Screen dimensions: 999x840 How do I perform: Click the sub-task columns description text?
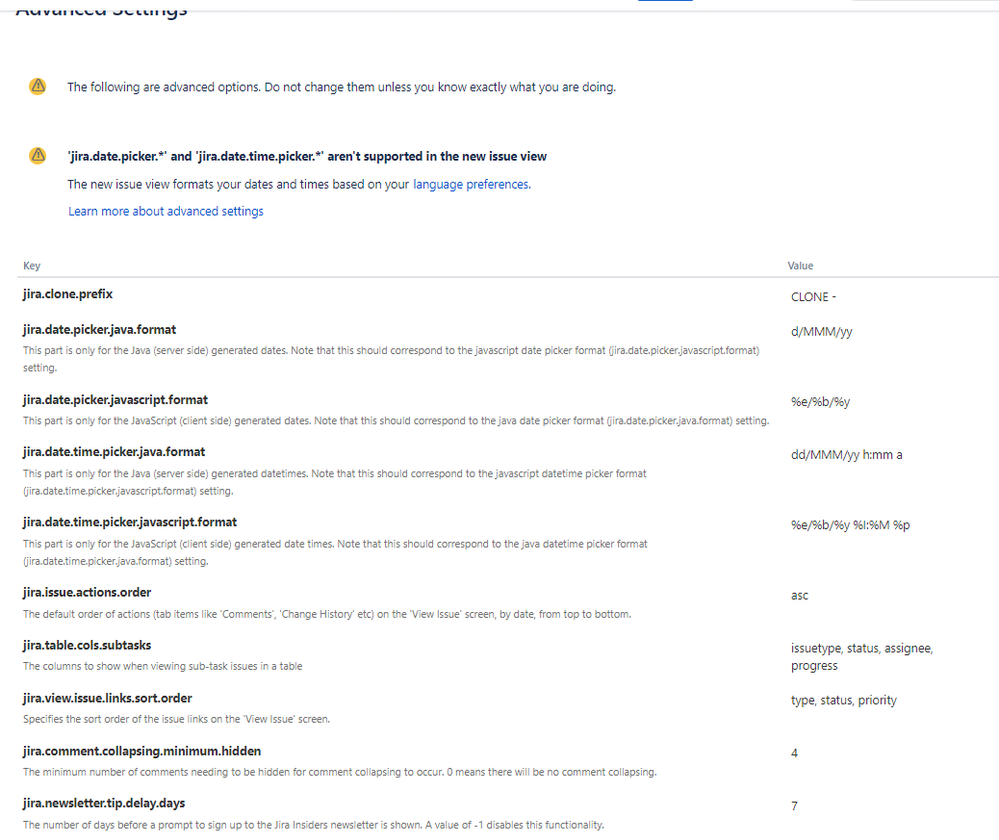pyautogui.click(x=162, y=666)
